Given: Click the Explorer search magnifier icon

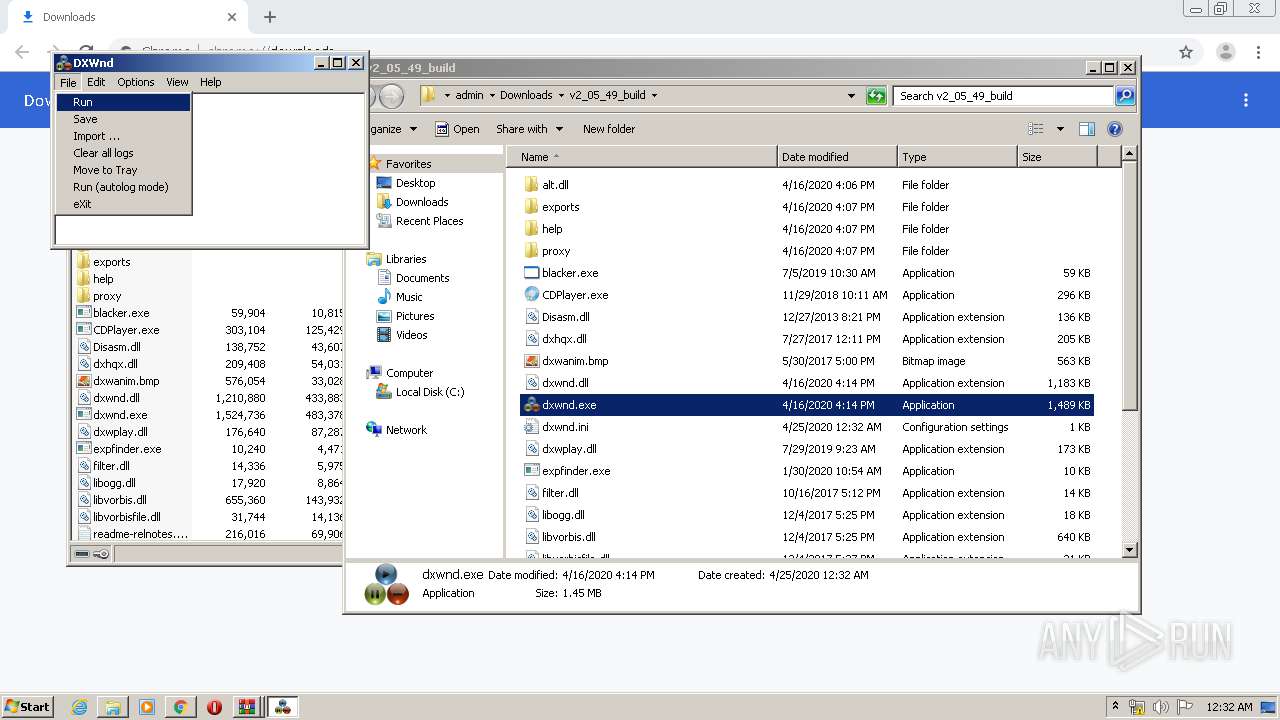Looking at the screenshot, I should [1125, 96].
